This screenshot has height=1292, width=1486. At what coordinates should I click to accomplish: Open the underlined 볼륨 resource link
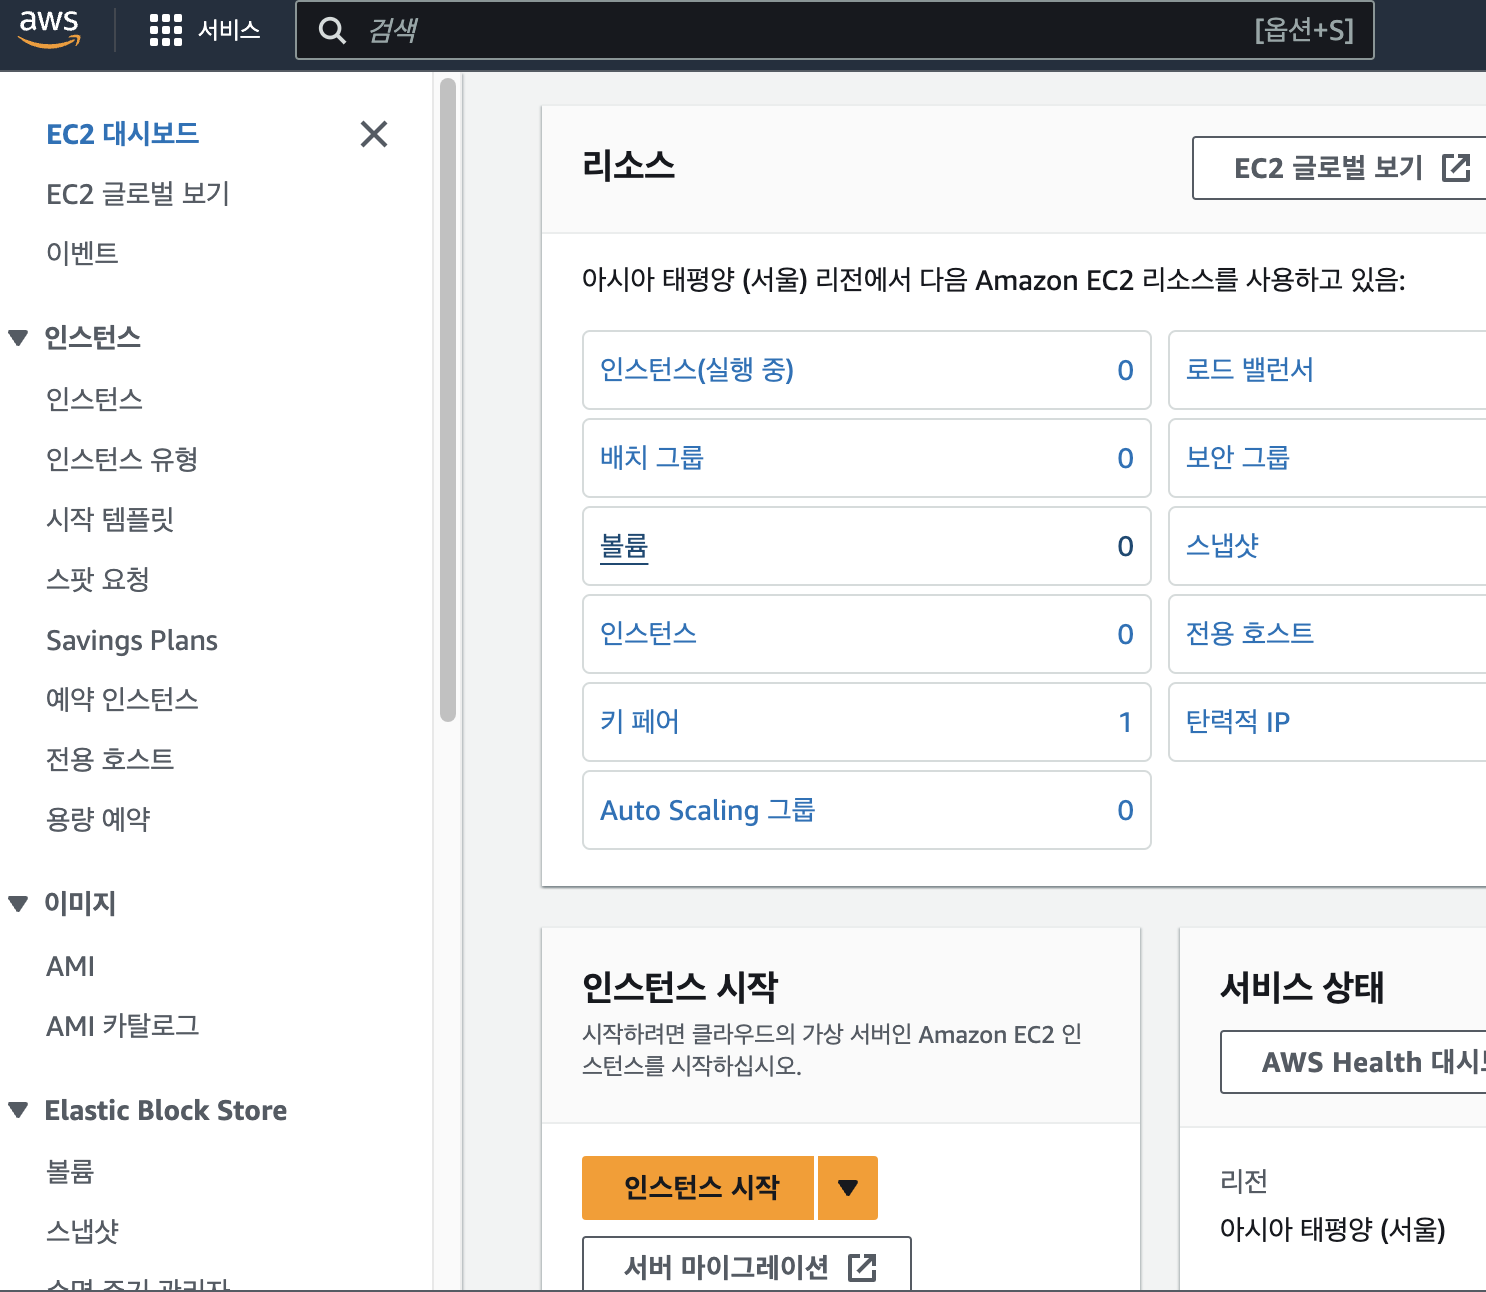(x=624, y=546)
